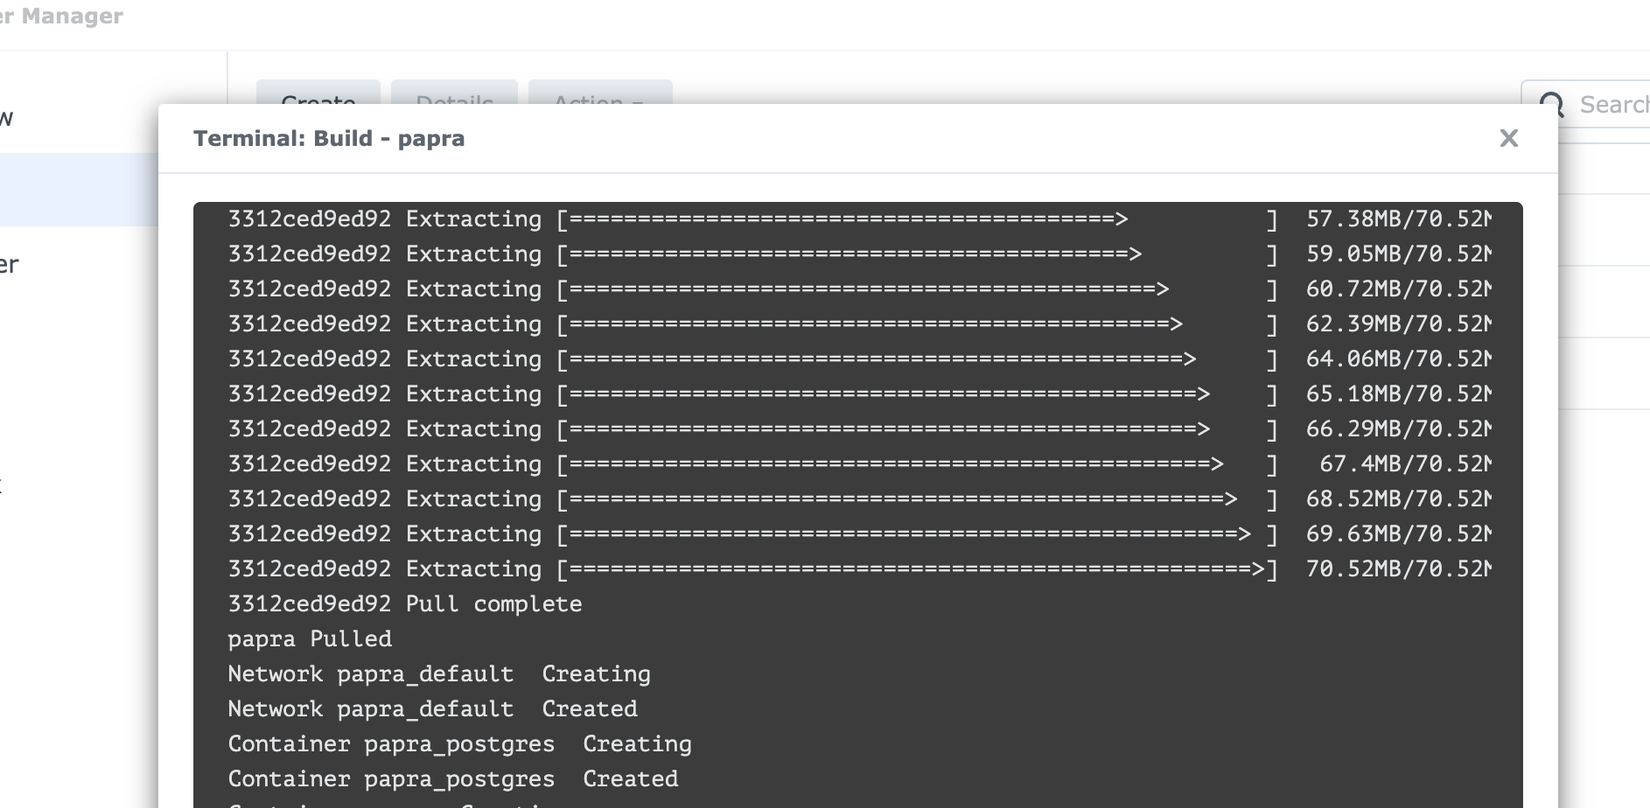Click the "Container papra_postgres Created" line
This screenshot has height=808, width=1650.
click(452, 779)
